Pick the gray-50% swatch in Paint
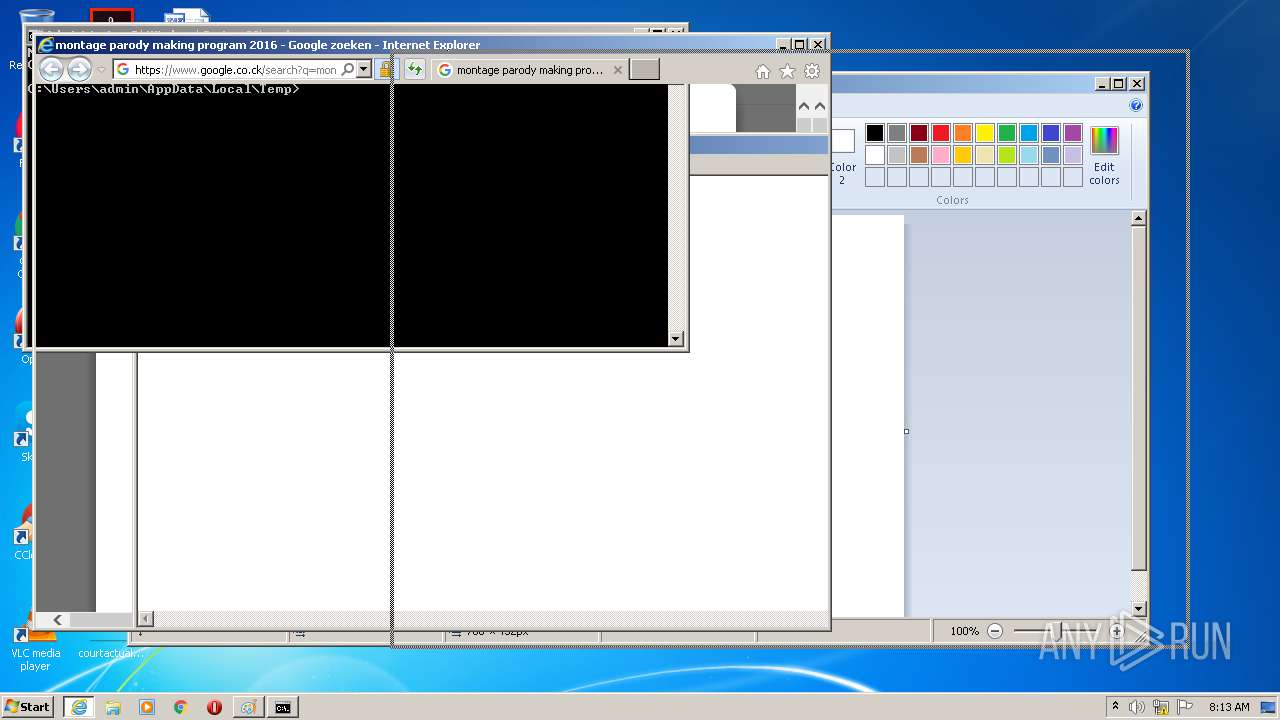The image size is (1280, 720). click(897, 133)
